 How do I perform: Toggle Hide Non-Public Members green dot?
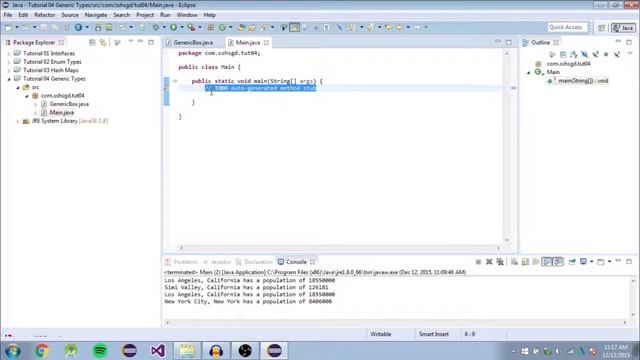pyautogui.click(x=606, y=54)
